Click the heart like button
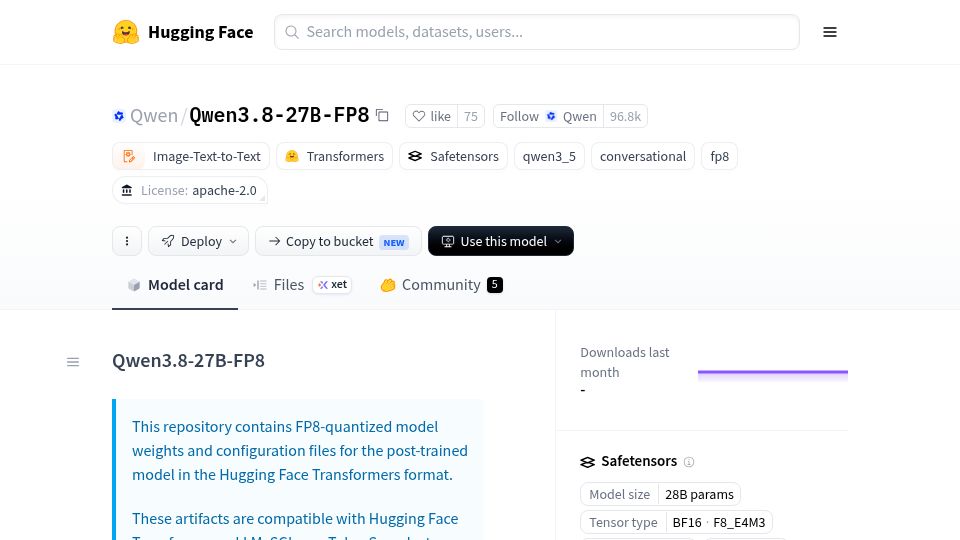This screenshot has height=540, width=960. [432, 116]
